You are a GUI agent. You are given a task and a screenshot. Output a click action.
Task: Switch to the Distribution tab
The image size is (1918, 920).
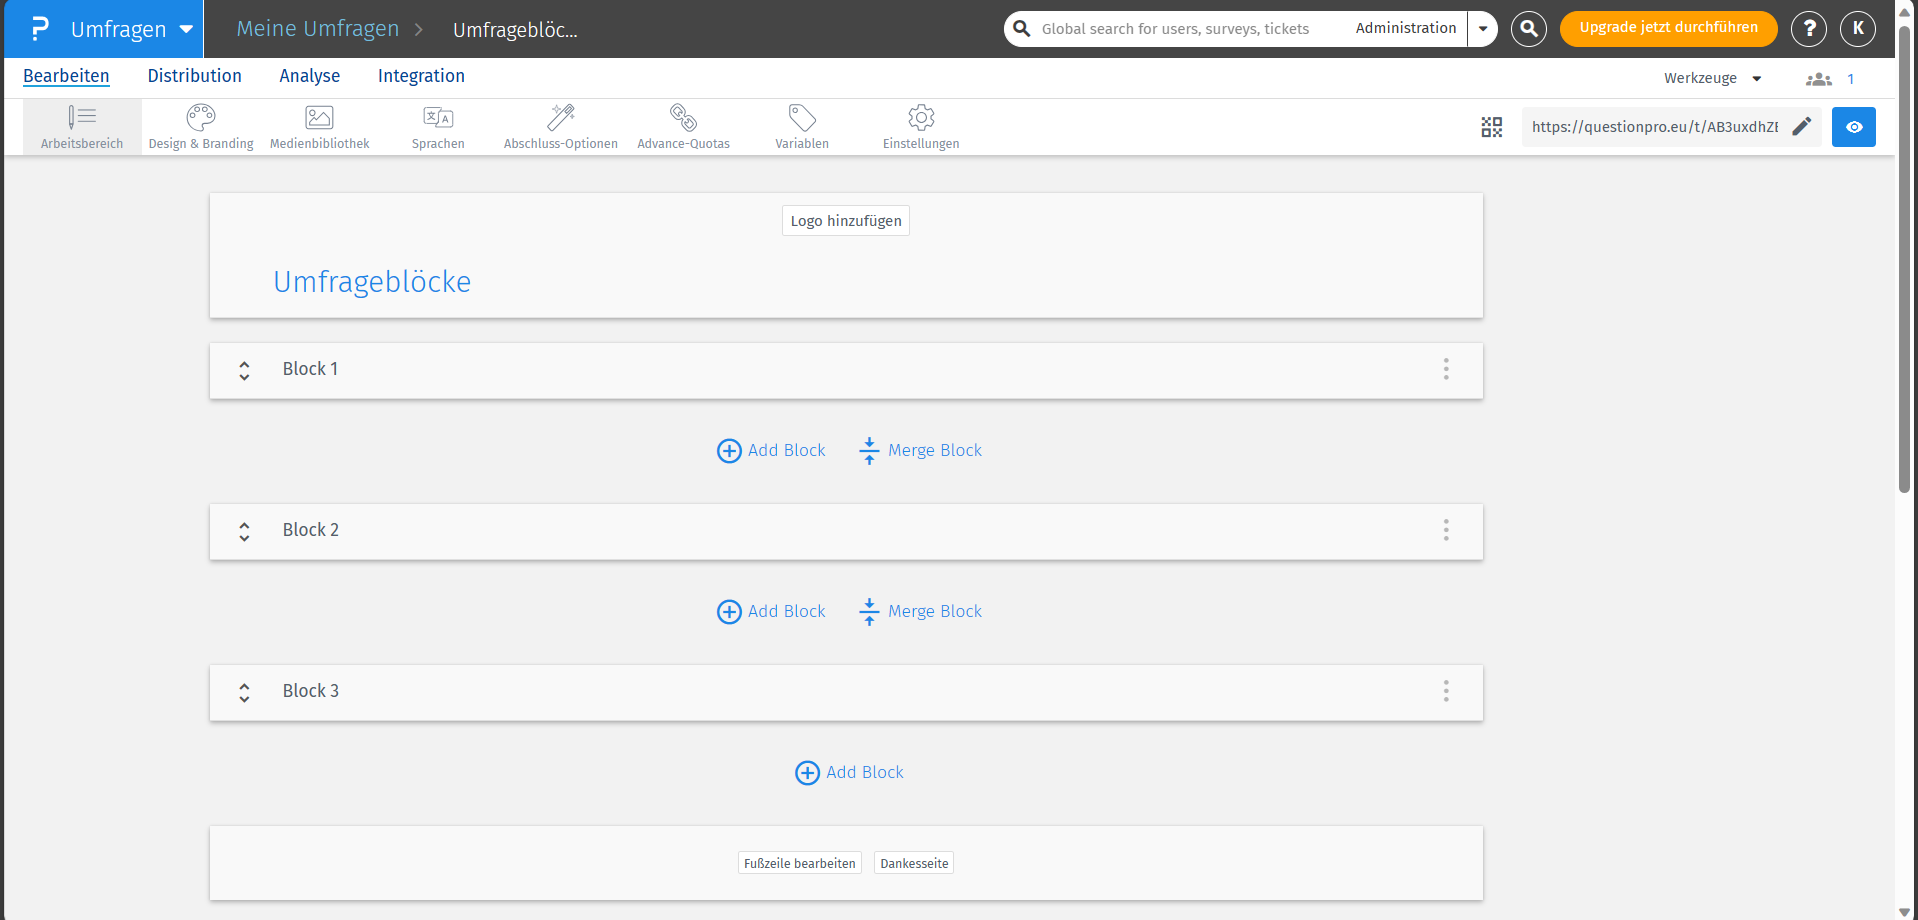point(194,76)
